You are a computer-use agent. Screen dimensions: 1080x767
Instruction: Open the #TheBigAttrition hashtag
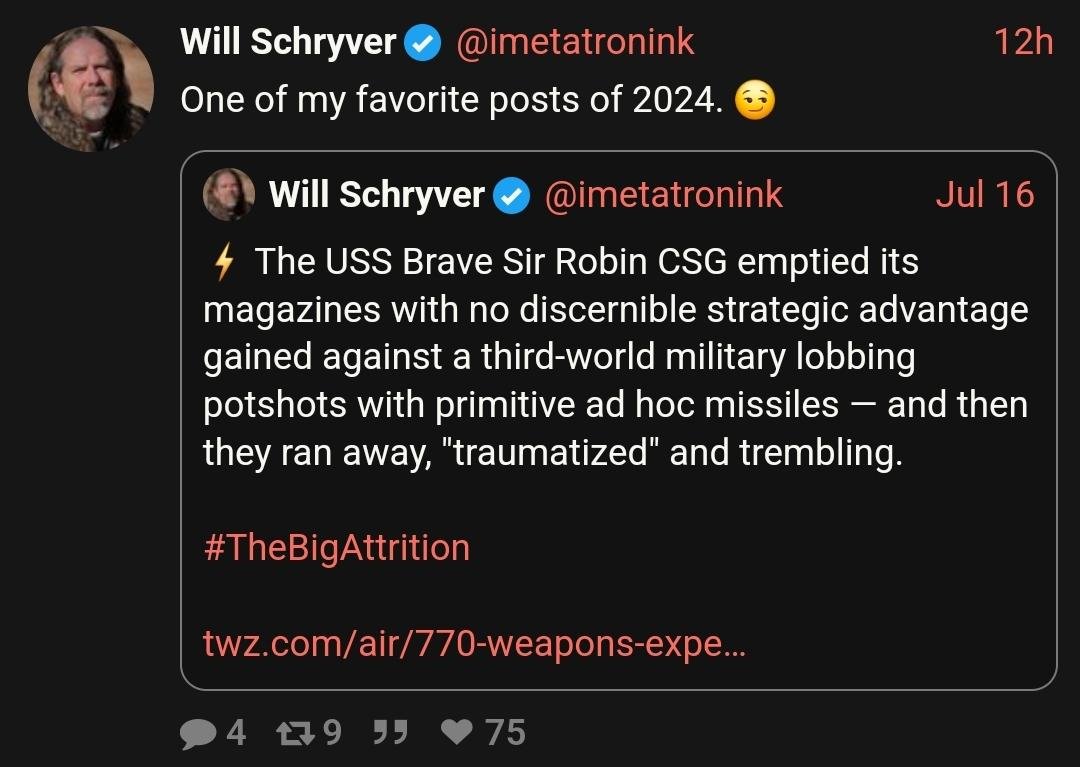coord(336,548)
